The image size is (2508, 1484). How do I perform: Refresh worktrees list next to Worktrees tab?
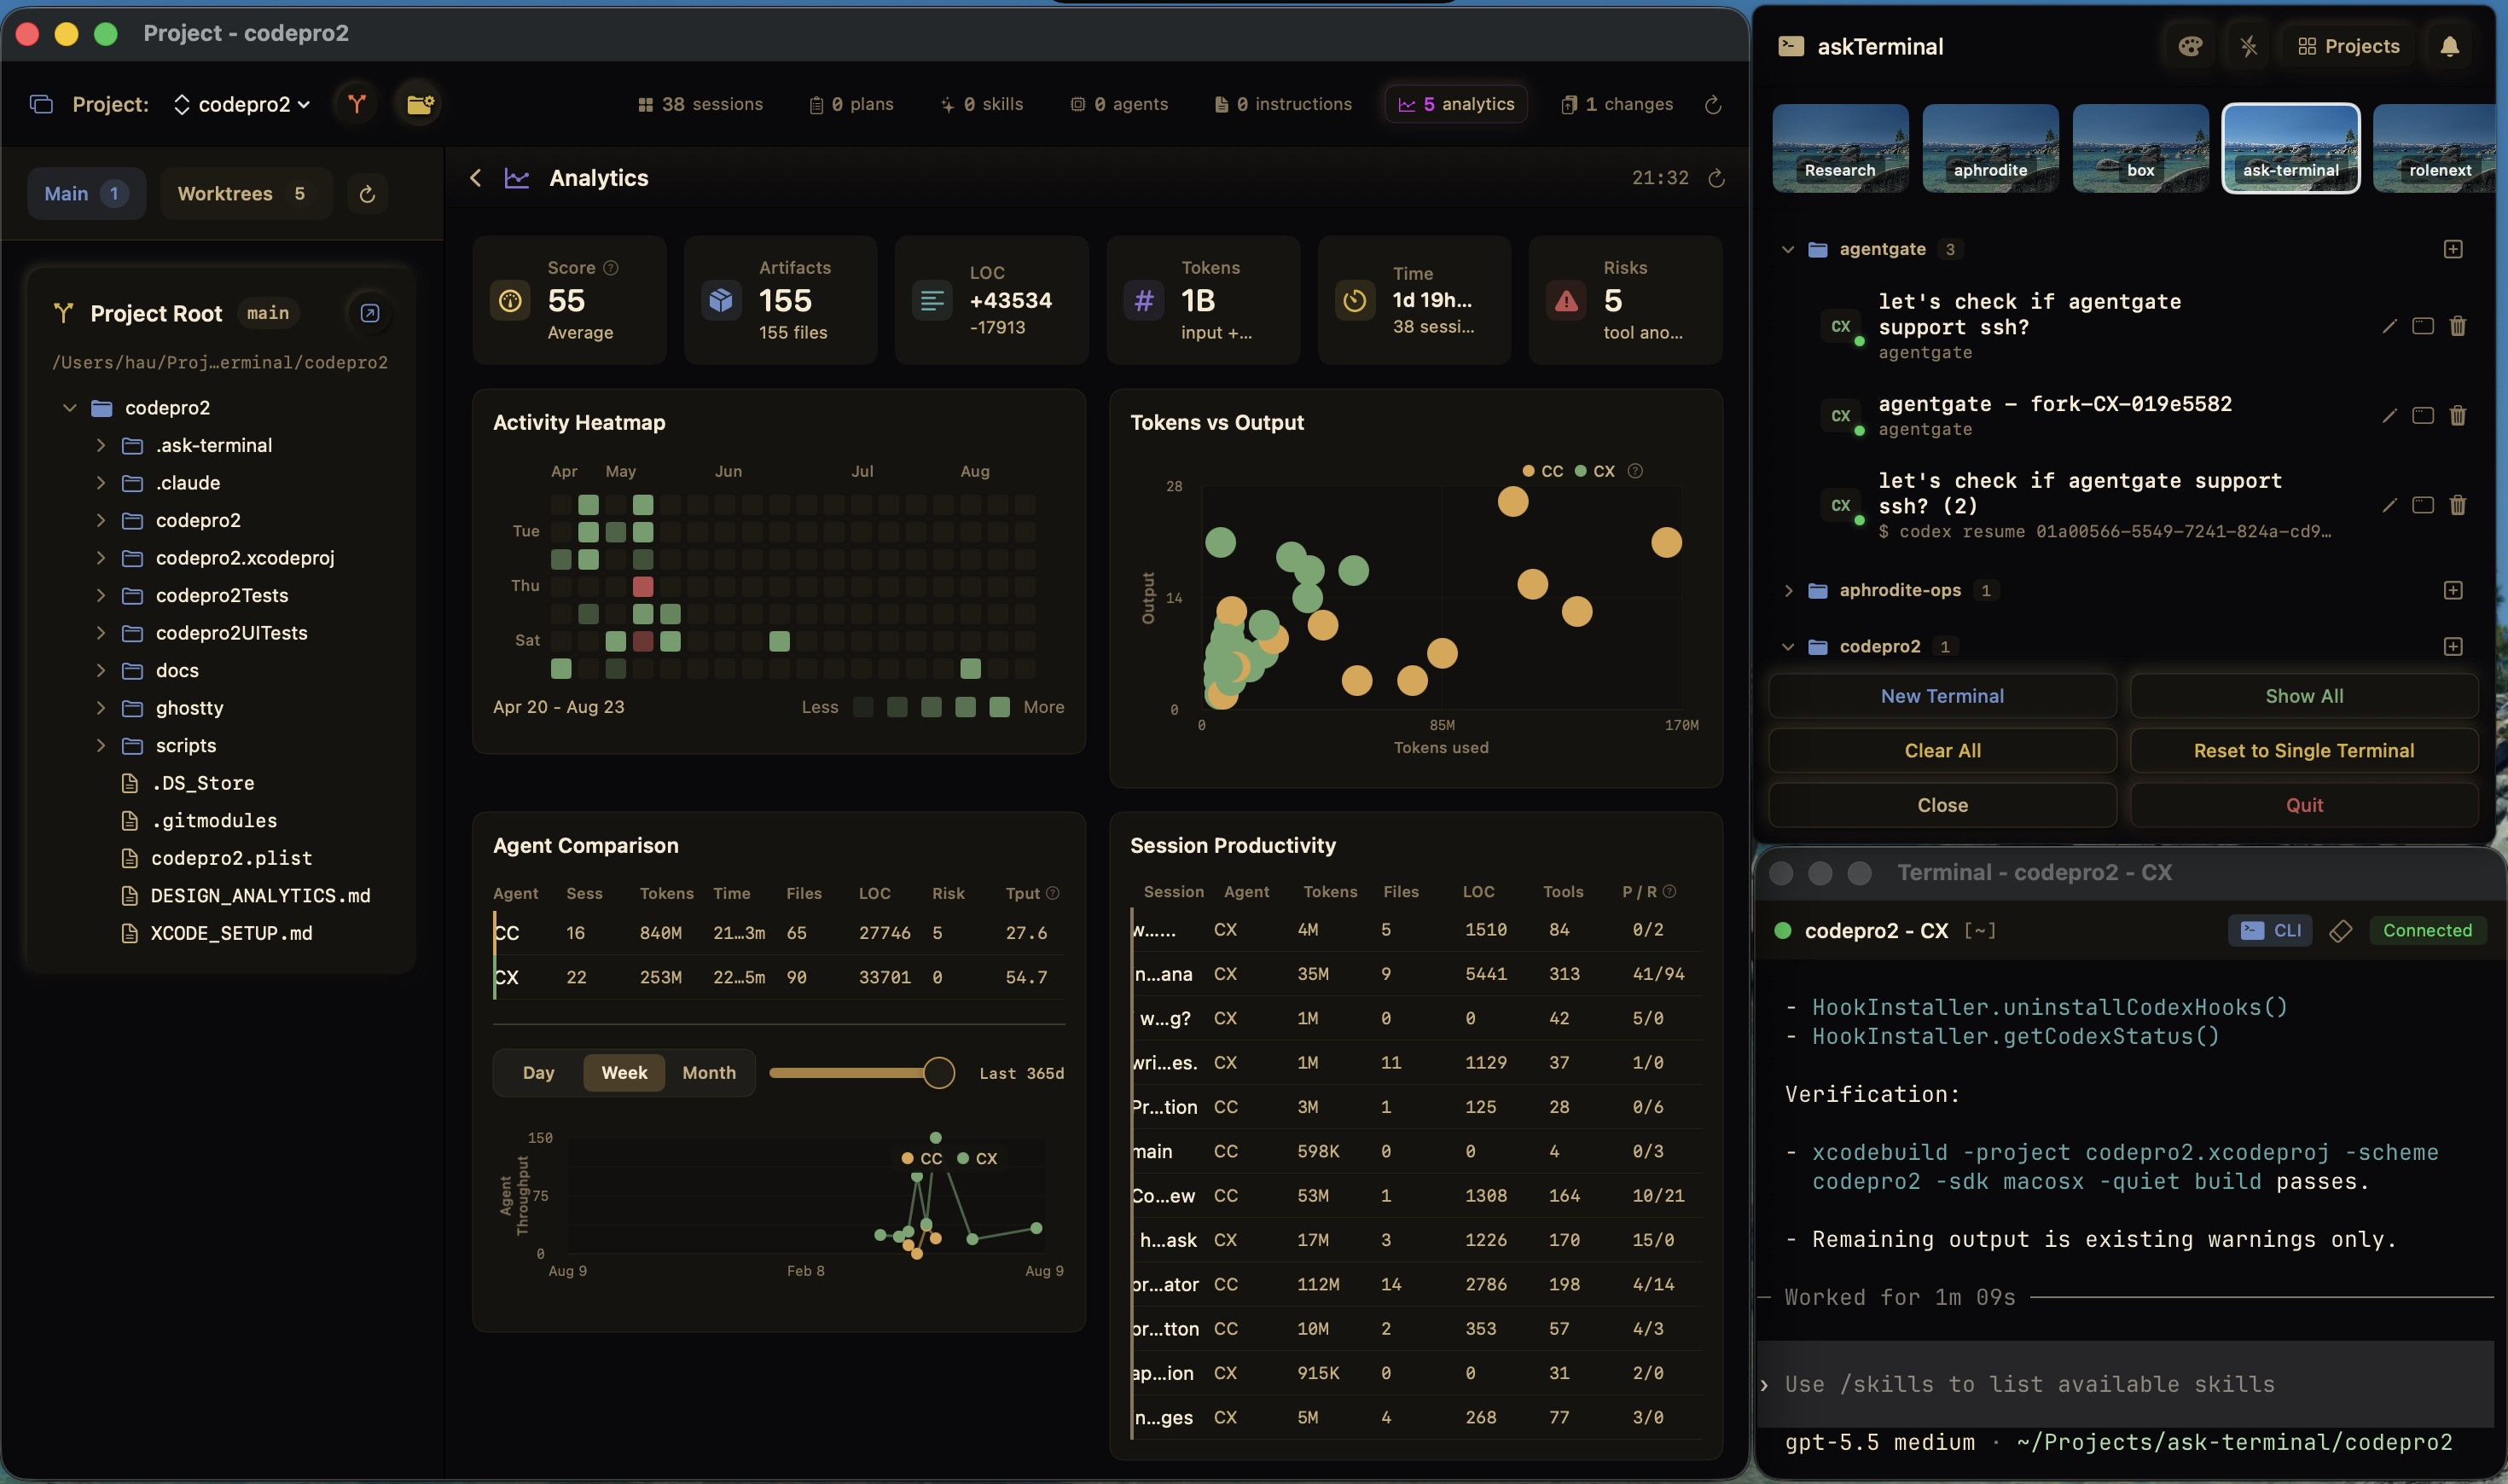pyautogui.click(x=367, y=194)
